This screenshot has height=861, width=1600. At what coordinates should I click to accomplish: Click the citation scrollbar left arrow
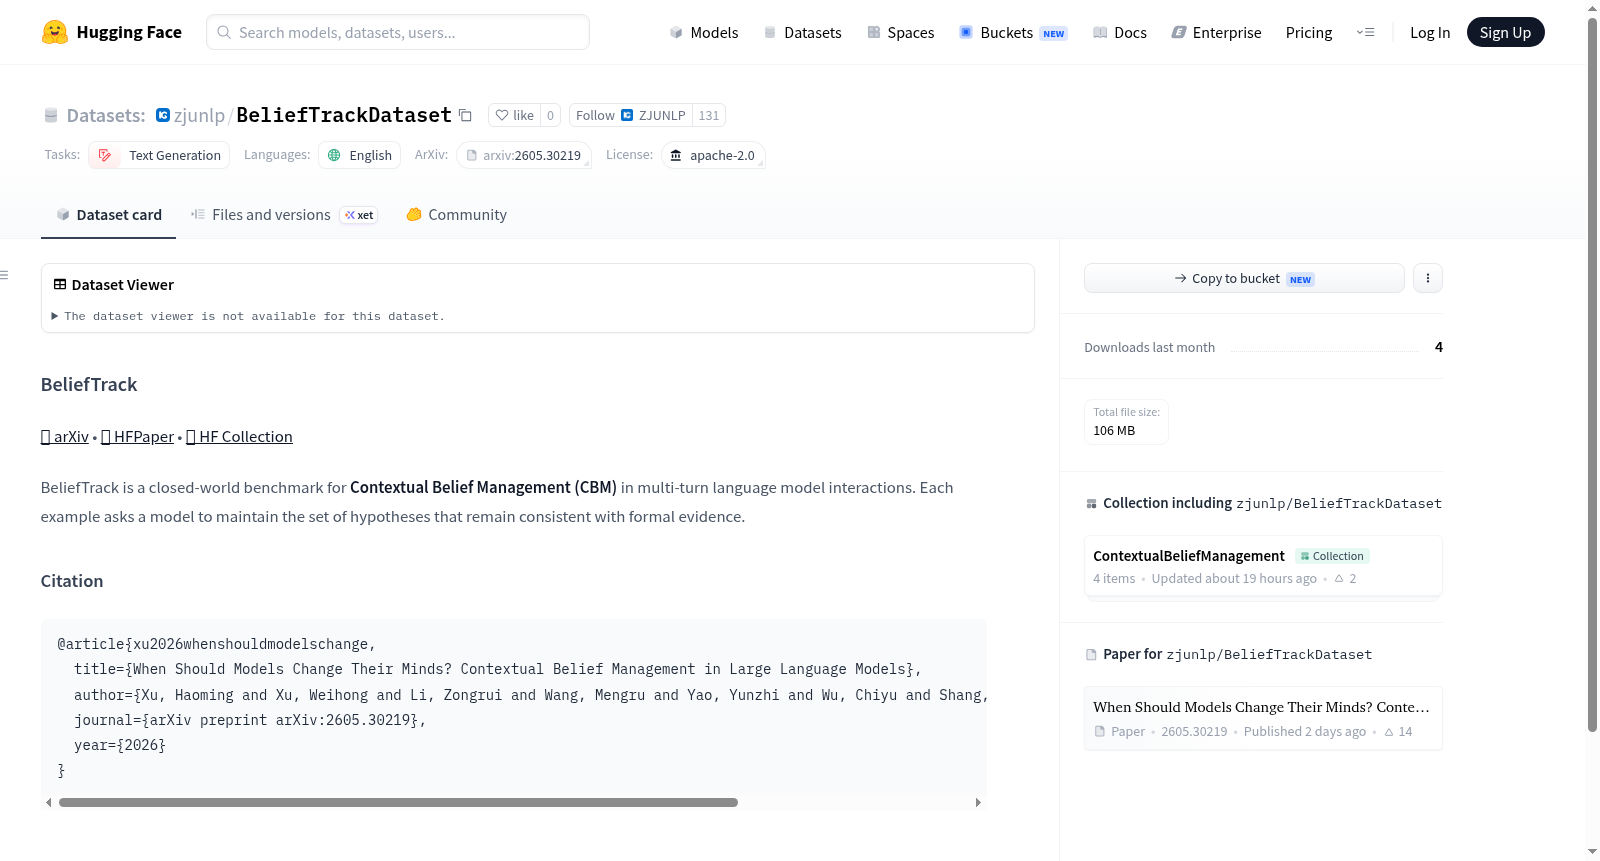pos(48,803)
